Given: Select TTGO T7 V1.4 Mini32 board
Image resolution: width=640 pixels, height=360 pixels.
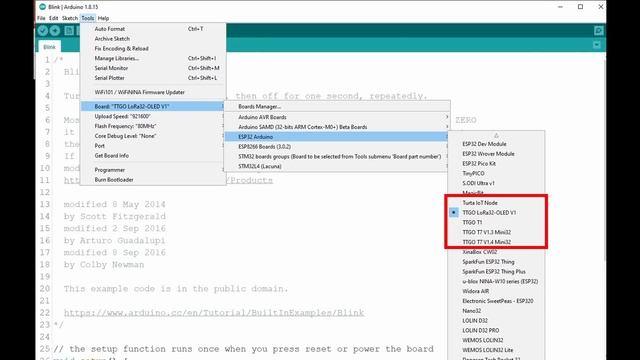Looking at the screenshot, I should [x=496, y=242].
